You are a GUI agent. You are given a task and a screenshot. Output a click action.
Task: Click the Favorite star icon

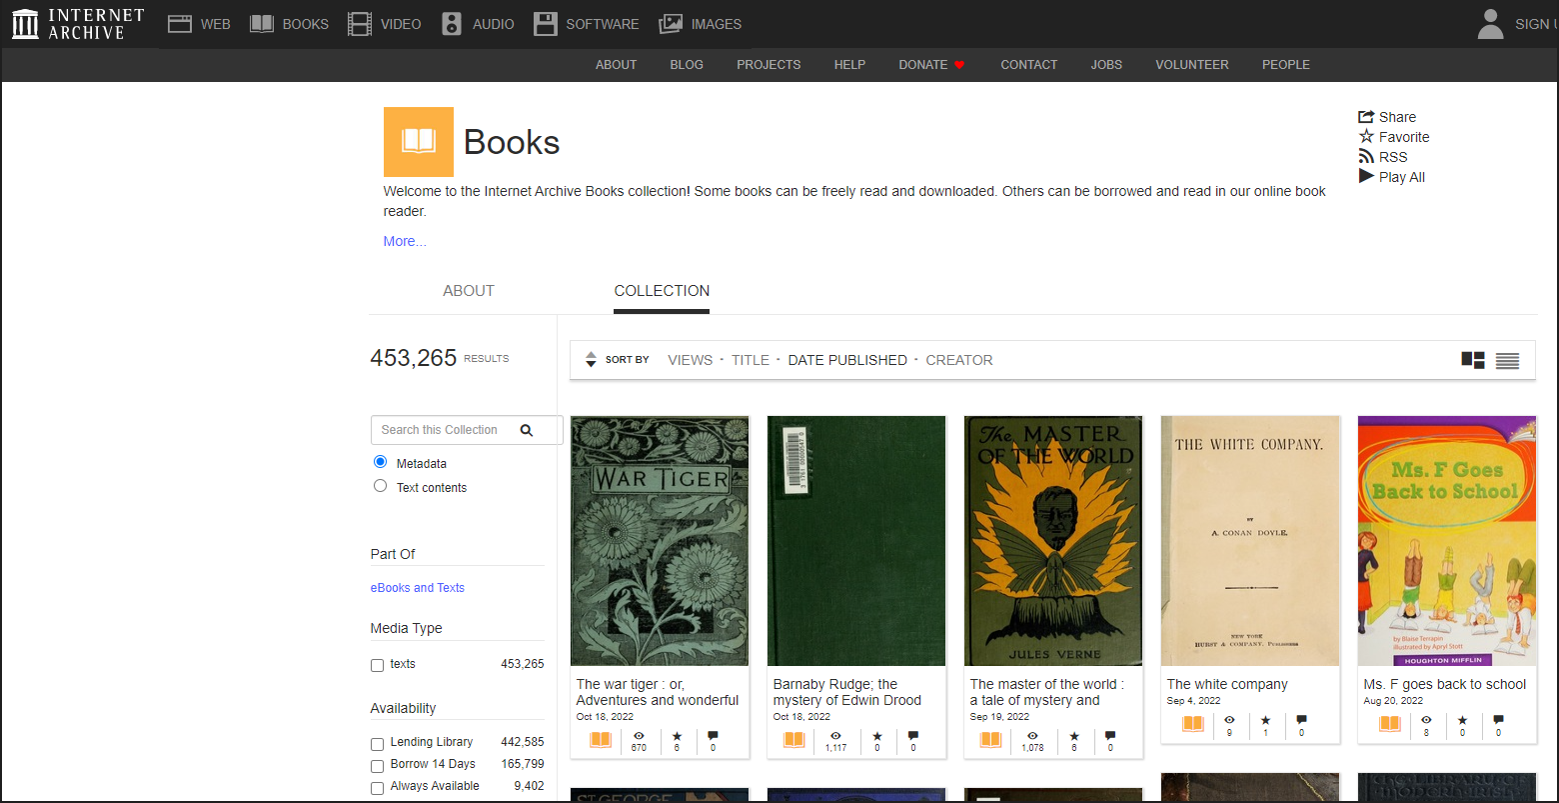coord(1366,137)
